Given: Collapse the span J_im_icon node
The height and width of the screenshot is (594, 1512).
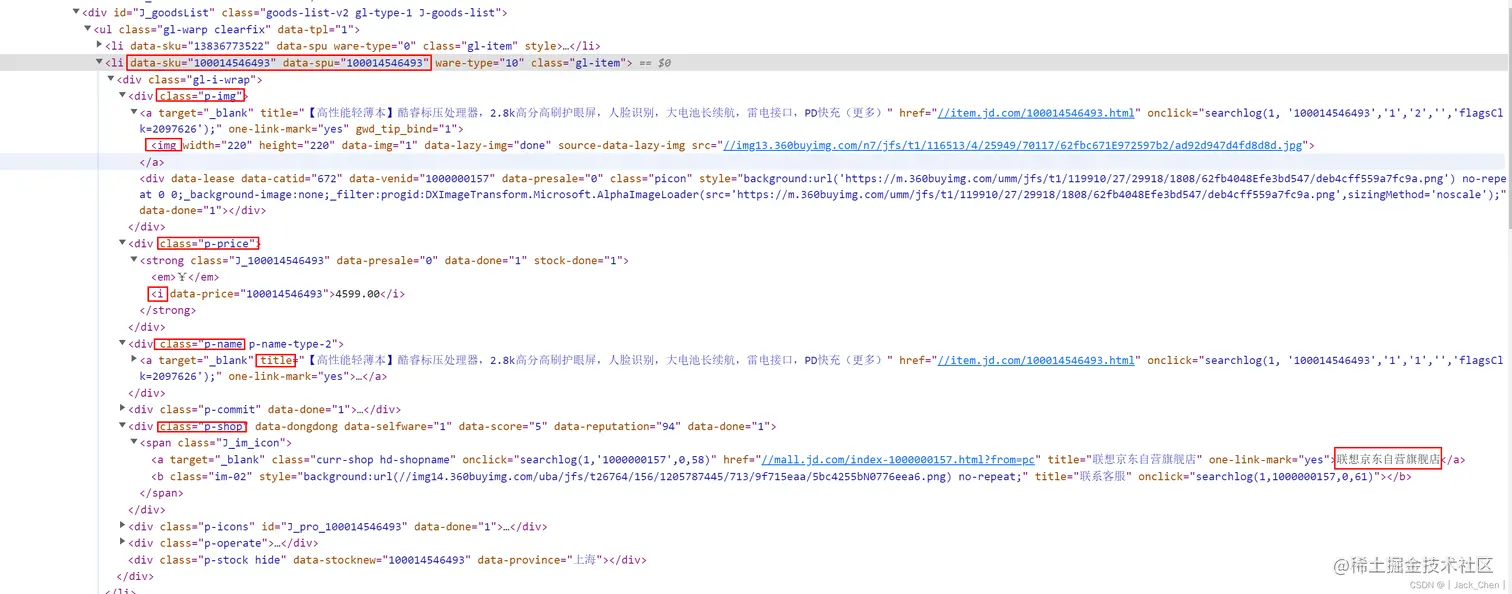Looking at the screenshot, I should click(134, 442).
